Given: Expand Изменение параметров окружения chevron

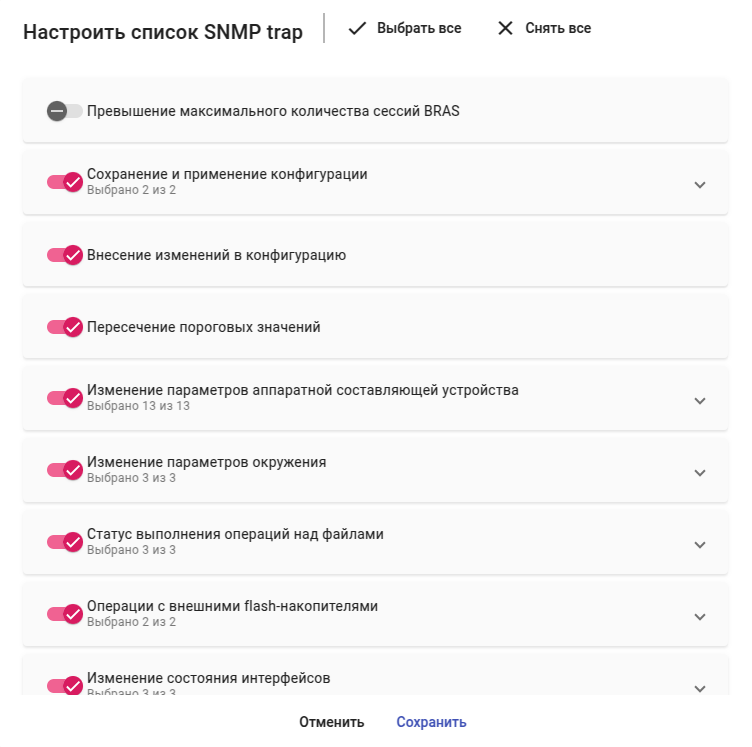Looking at the screenshot, I should pyautogui.click(x=700, y=473).
